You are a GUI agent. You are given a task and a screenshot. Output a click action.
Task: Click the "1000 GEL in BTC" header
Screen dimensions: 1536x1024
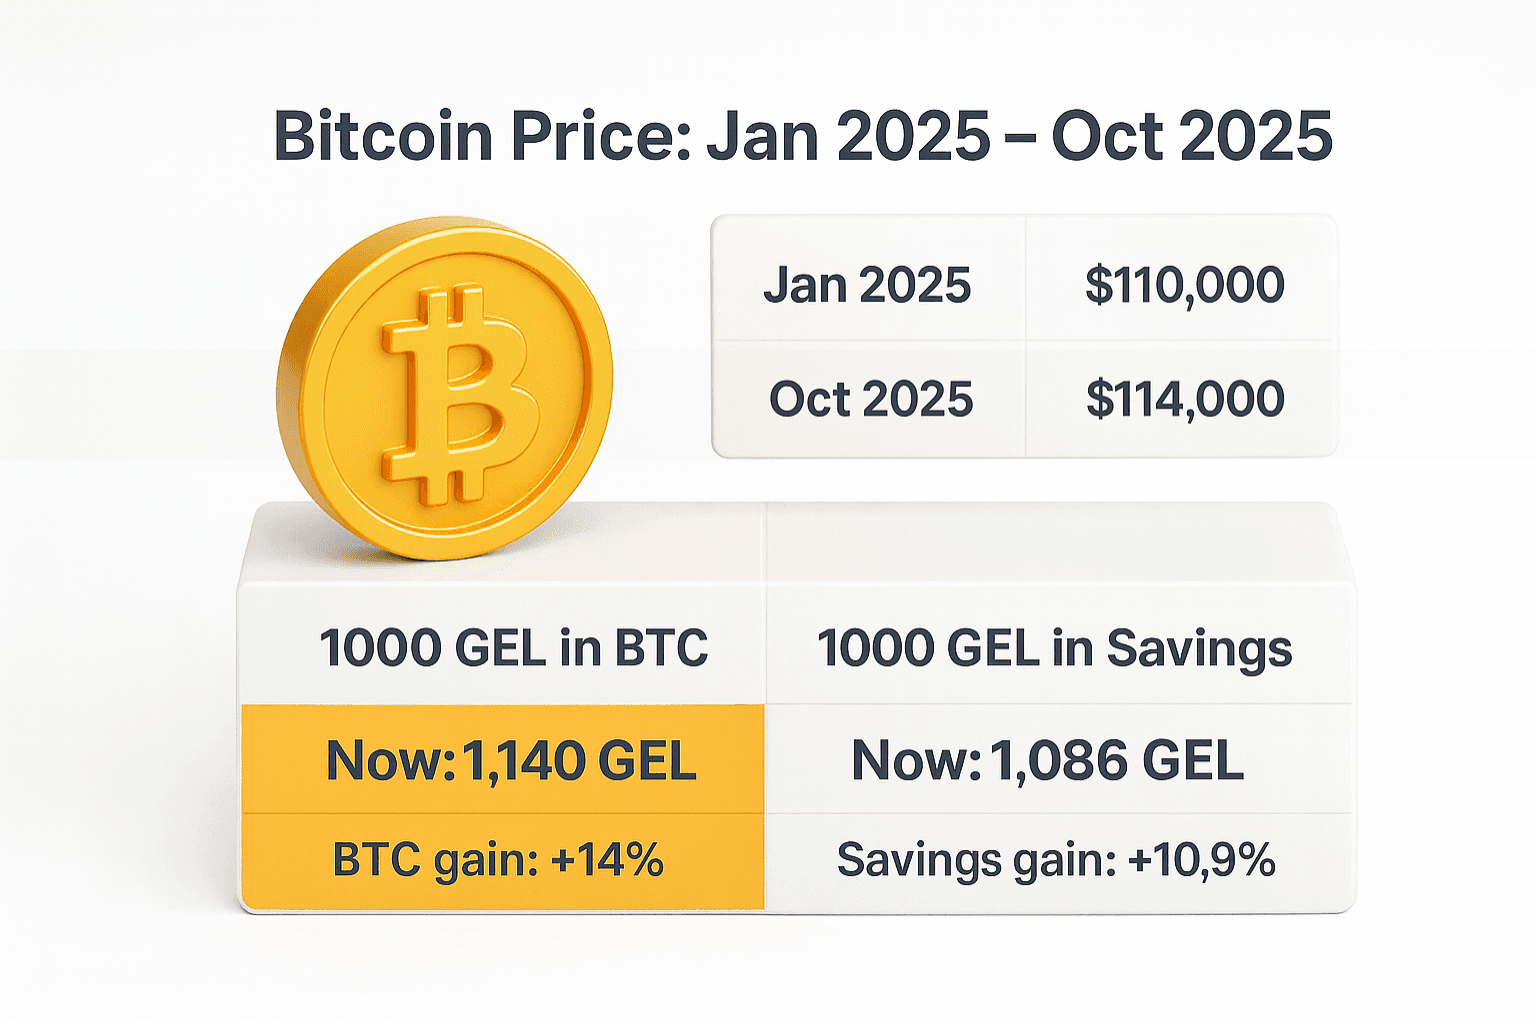coord(514,648)
